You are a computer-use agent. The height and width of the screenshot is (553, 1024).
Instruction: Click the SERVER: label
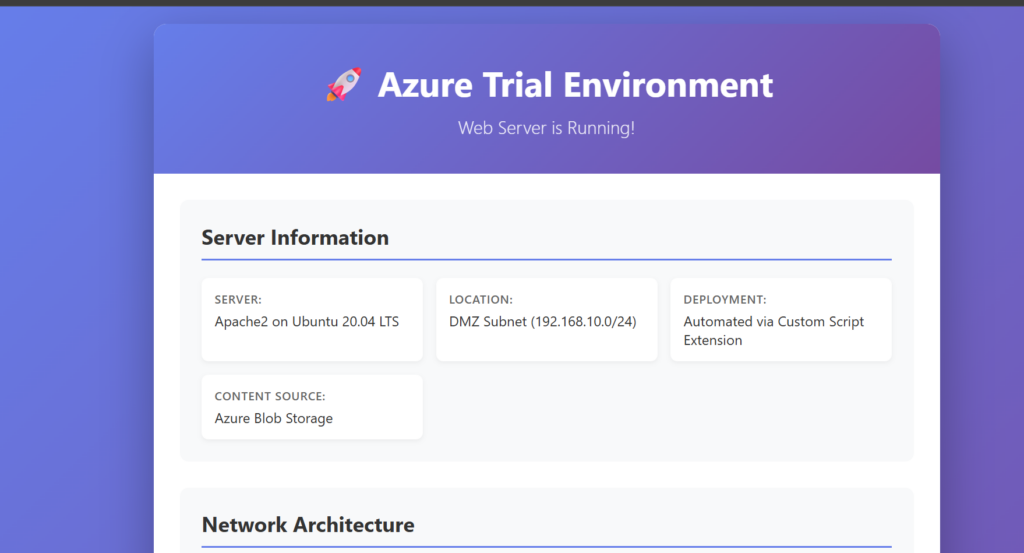coord(238,299)
